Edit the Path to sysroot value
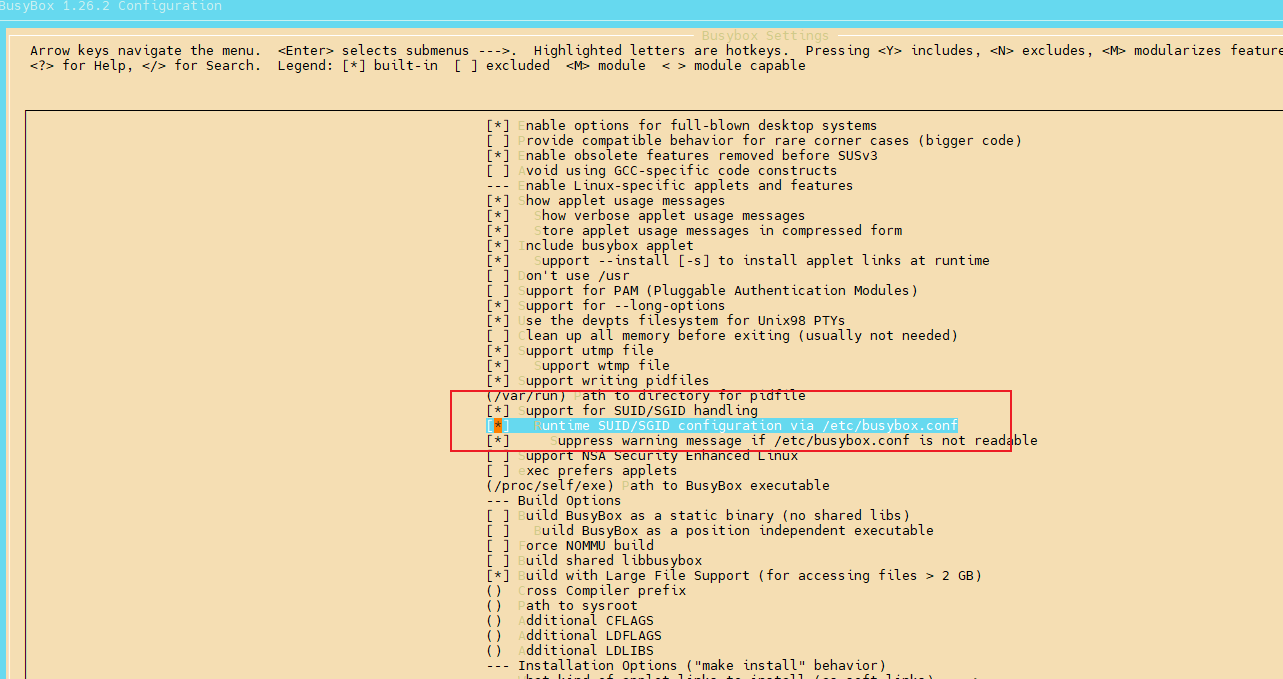 pos(561,605)
